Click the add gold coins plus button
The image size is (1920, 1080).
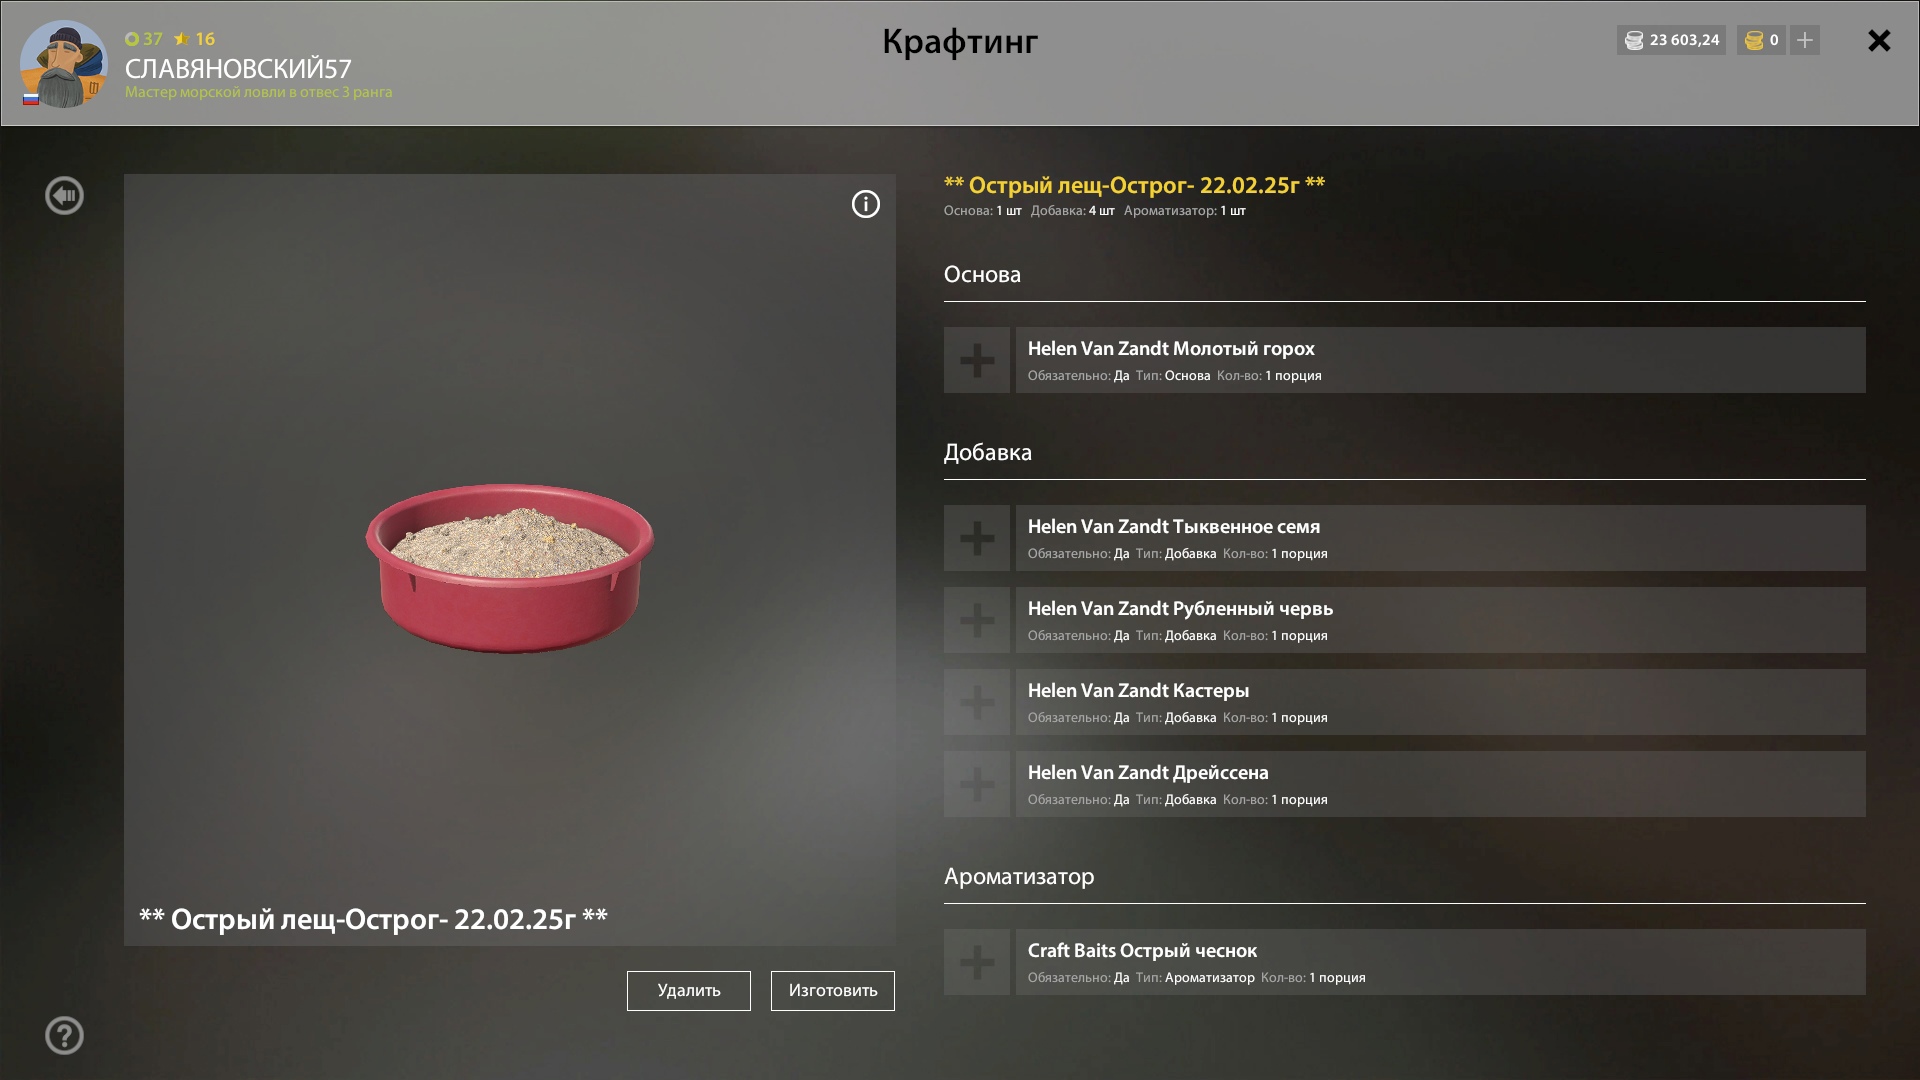point(1805,40)
